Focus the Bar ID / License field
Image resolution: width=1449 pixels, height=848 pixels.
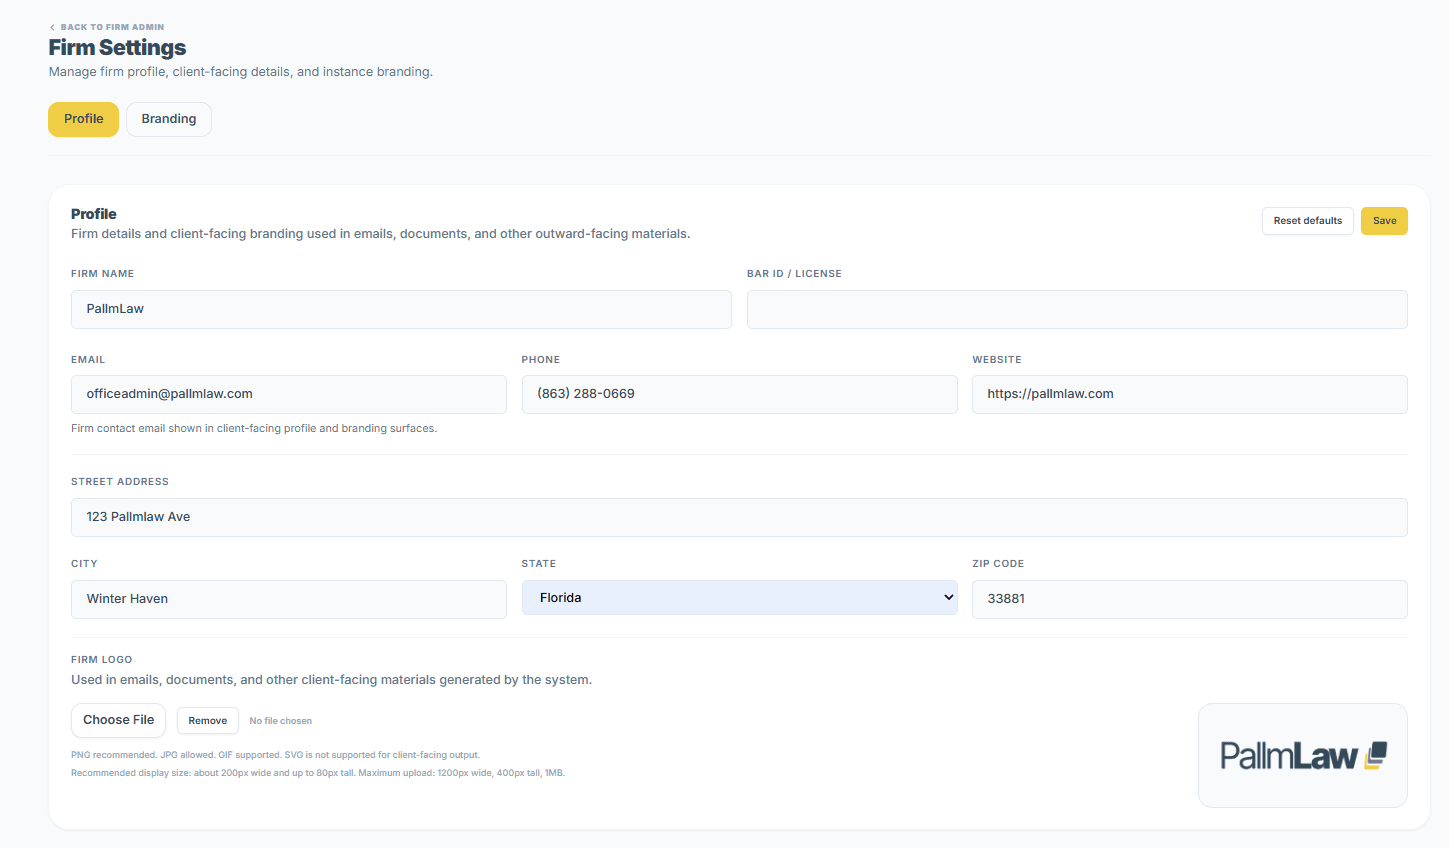tap(1077, 309)
